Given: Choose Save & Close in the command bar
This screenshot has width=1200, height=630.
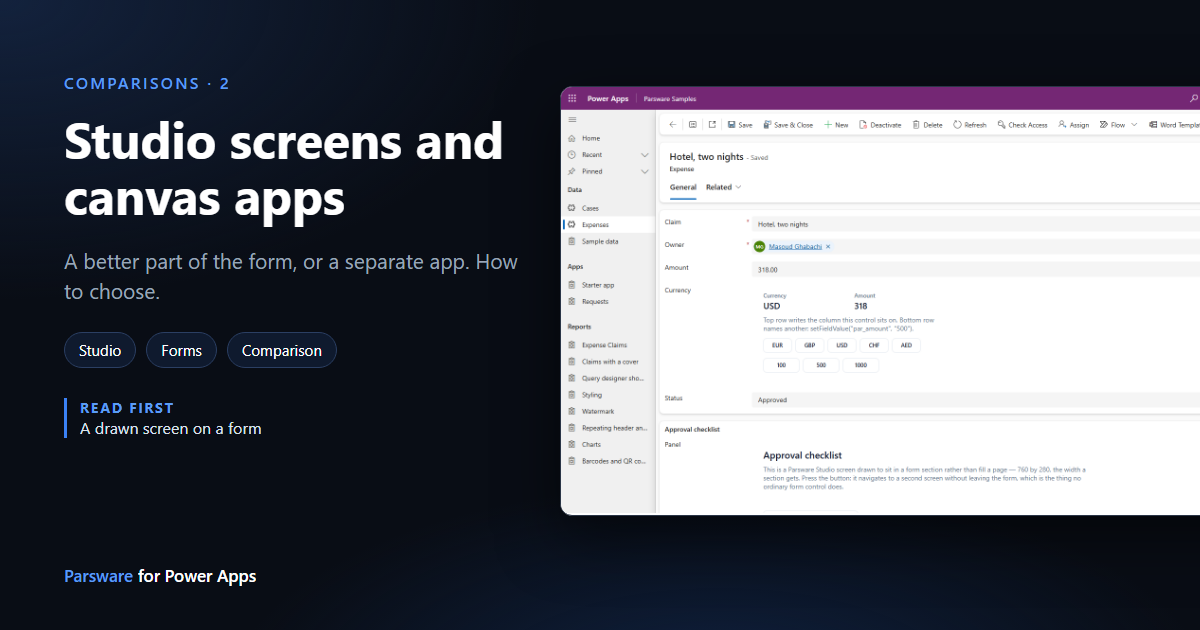Looking at the screenshot, I should 788,125.
